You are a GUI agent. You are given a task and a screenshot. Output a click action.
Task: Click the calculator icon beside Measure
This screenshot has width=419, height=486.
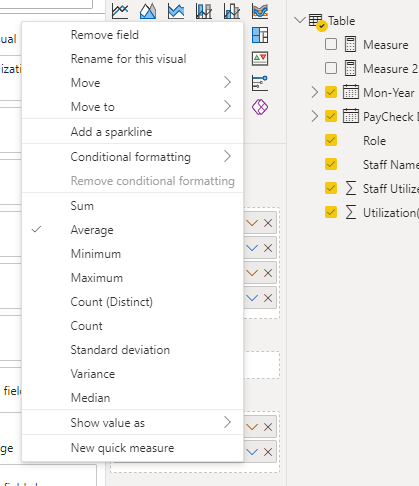click(350, 44)
